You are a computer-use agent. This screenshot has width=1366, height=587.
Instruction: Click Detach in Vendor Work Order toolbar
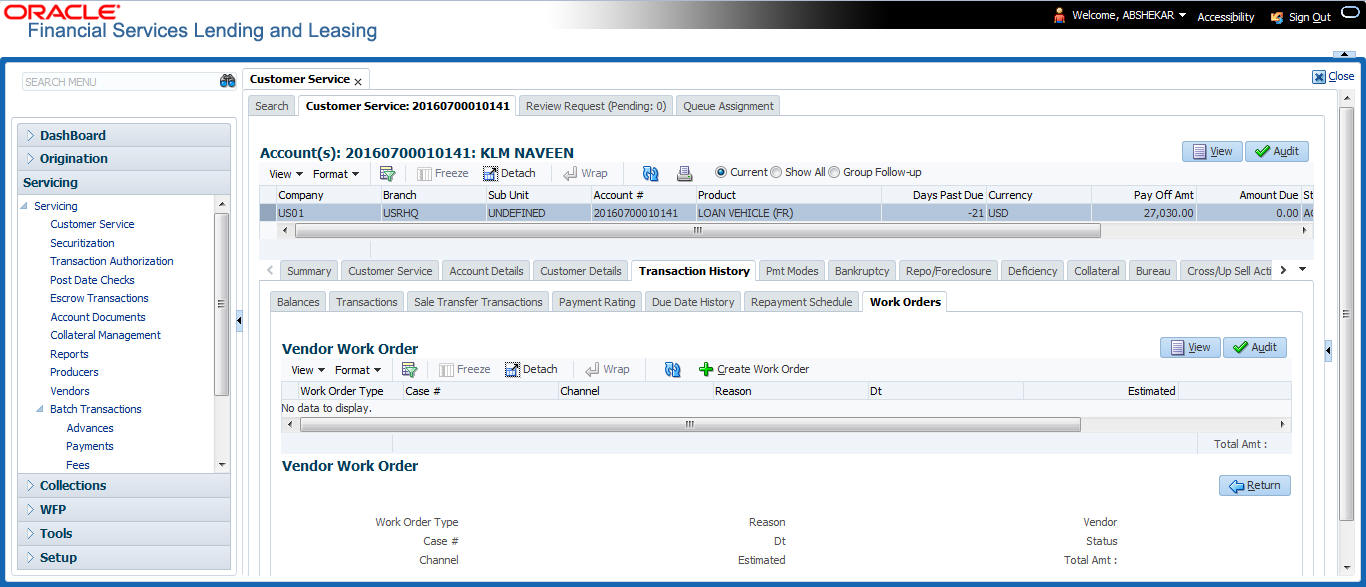pyautogui.click(x=531, y=369)
